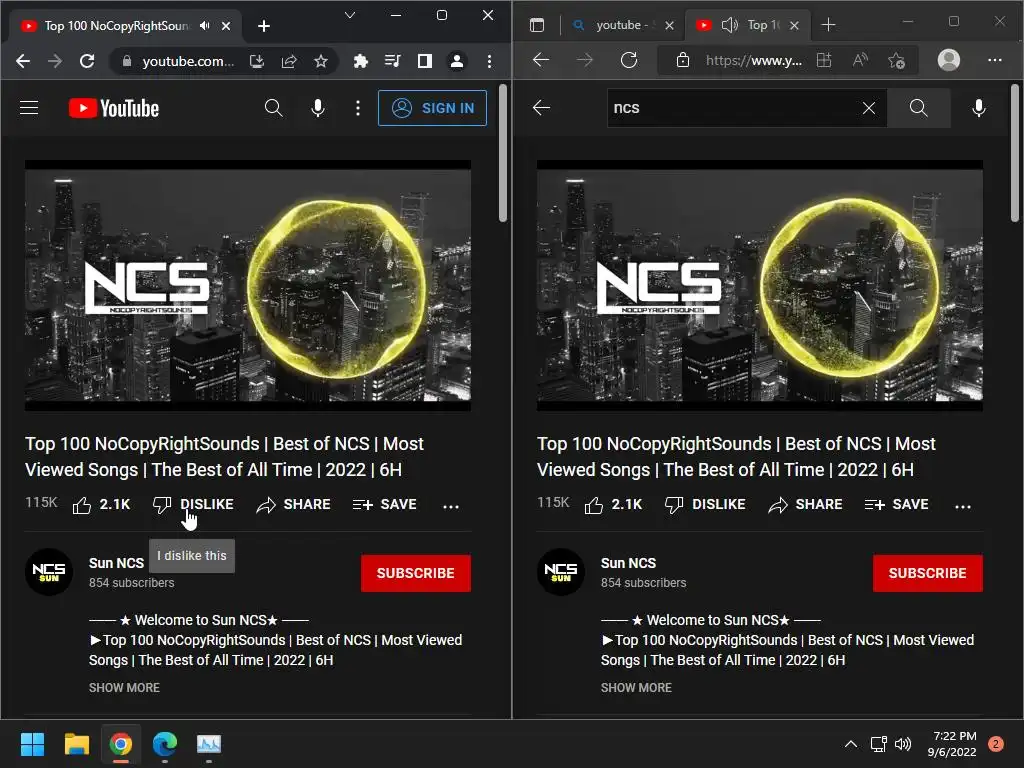Open Windows Start menu
Viewport: 1024px width, 768px height.
click(x=32, y=744)
